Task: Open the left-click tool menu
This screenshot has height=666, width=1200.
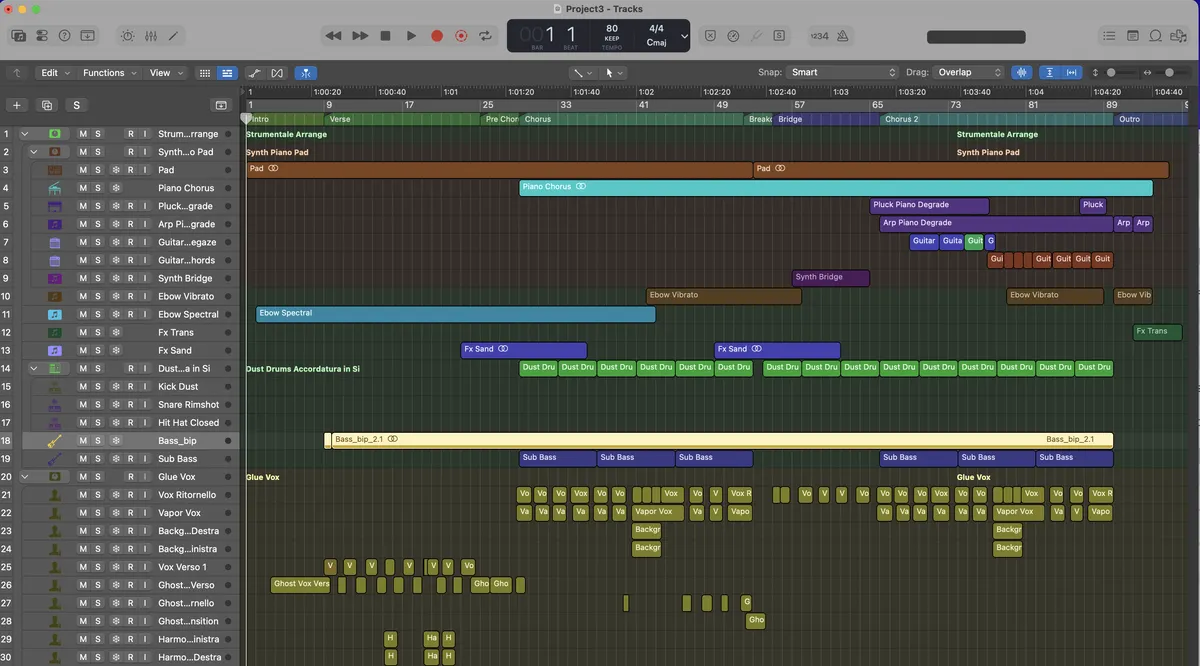Action: [582, 73]
